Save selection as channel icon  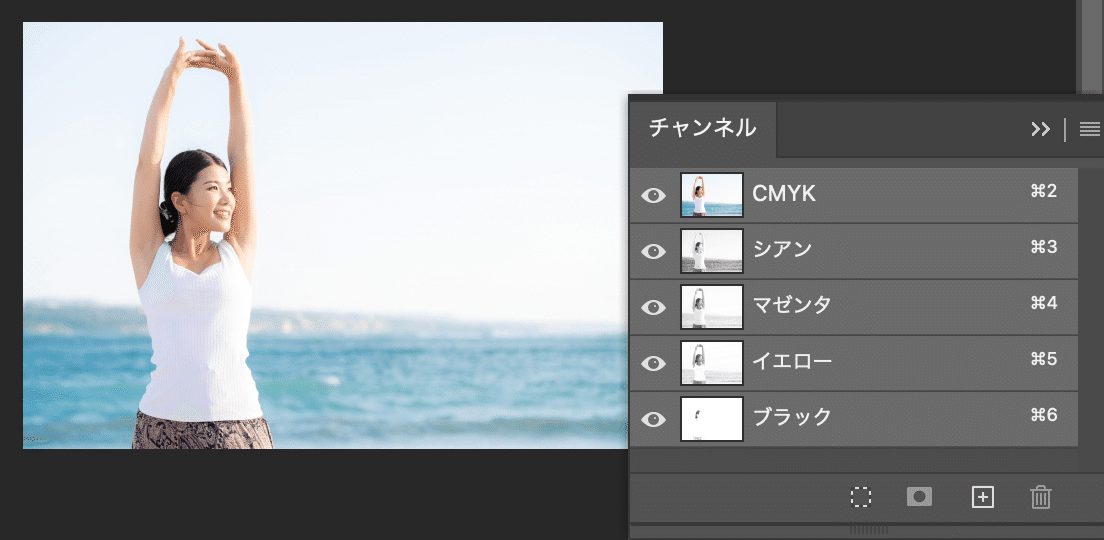(919, 497)
